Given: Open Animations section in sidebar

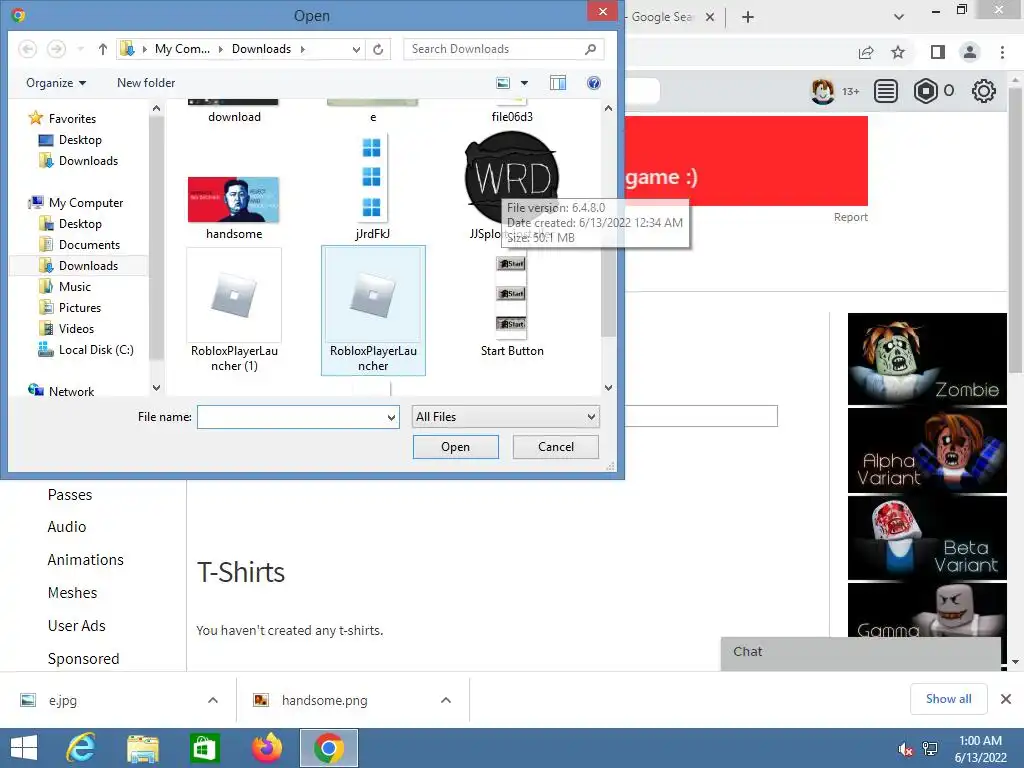Looking at the screenshot, I should pos(86,560).
